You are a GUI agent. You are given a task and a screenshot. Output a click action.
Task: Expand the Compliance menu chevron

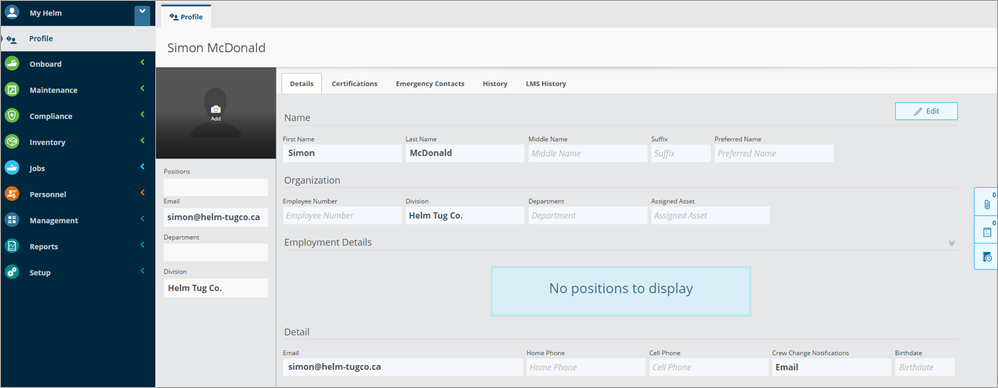point(143,114)
